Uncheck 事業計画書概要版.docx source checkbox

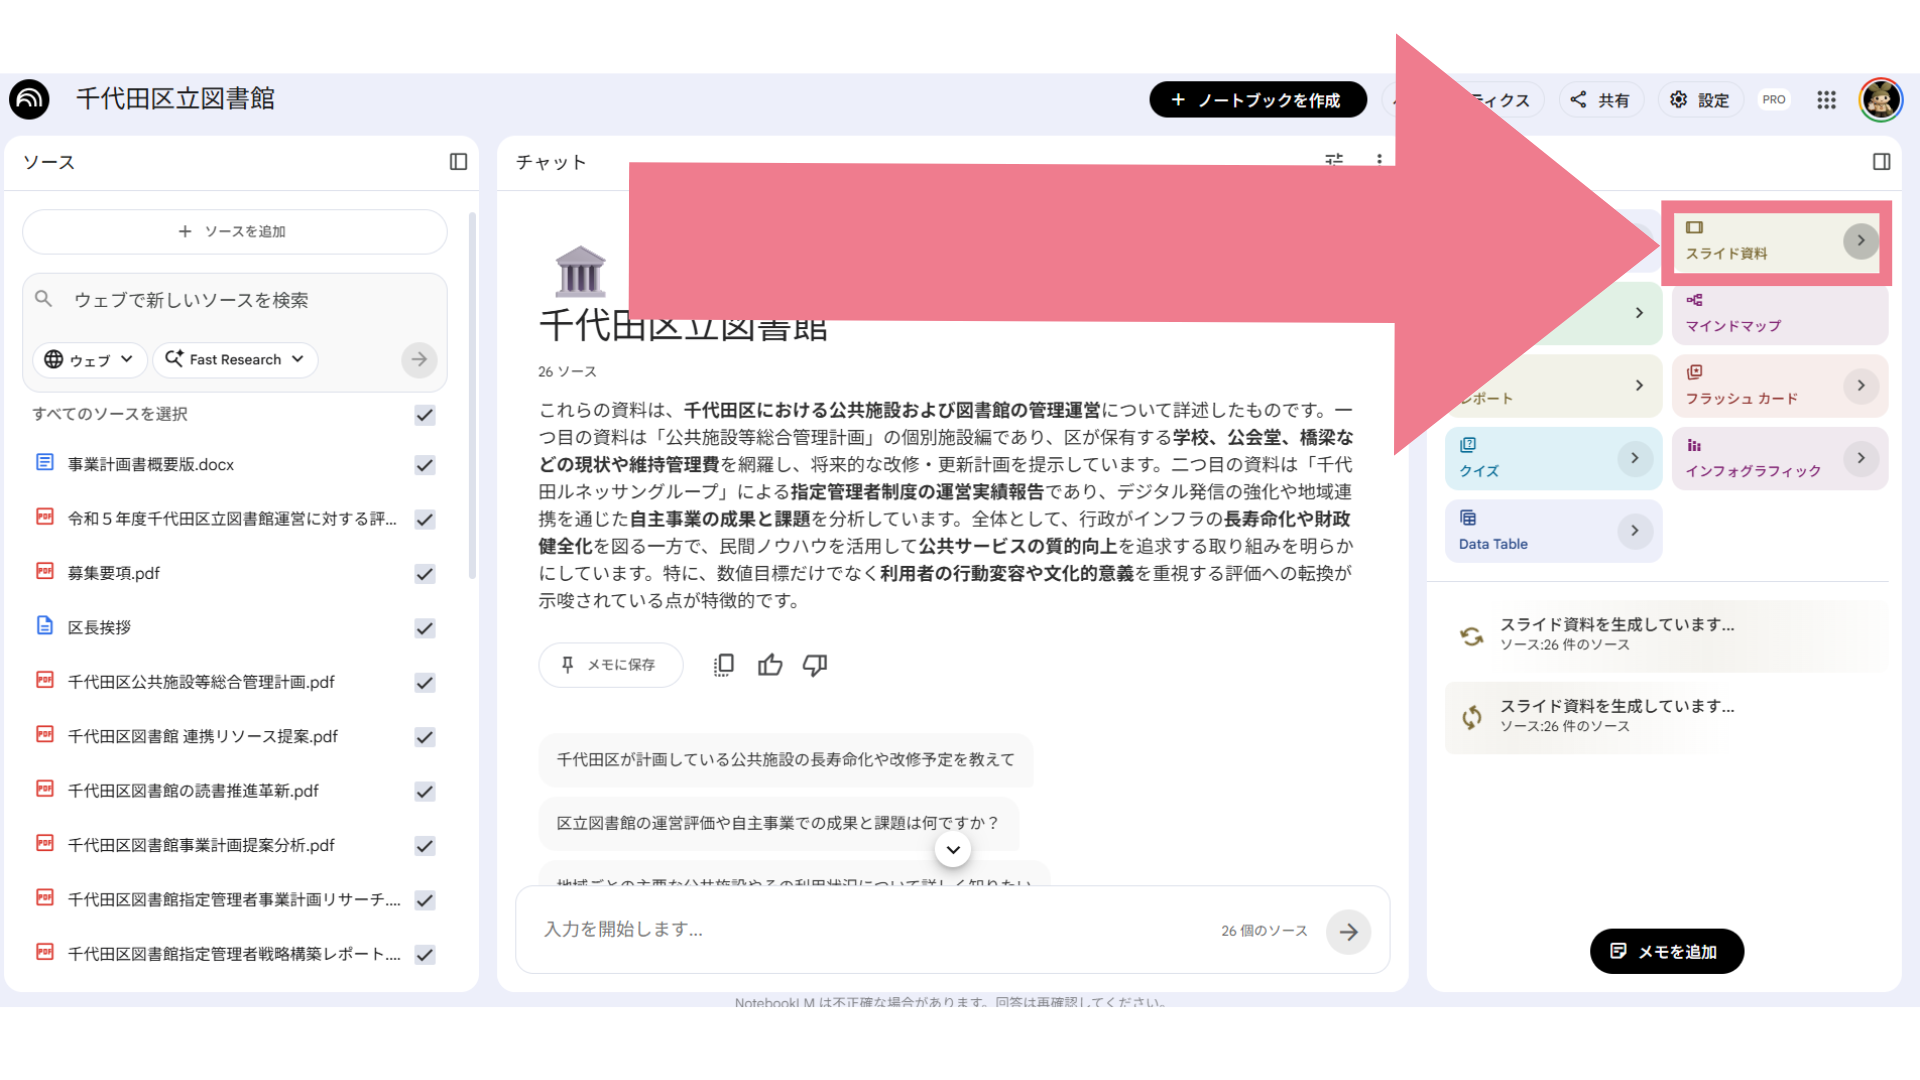425,465
